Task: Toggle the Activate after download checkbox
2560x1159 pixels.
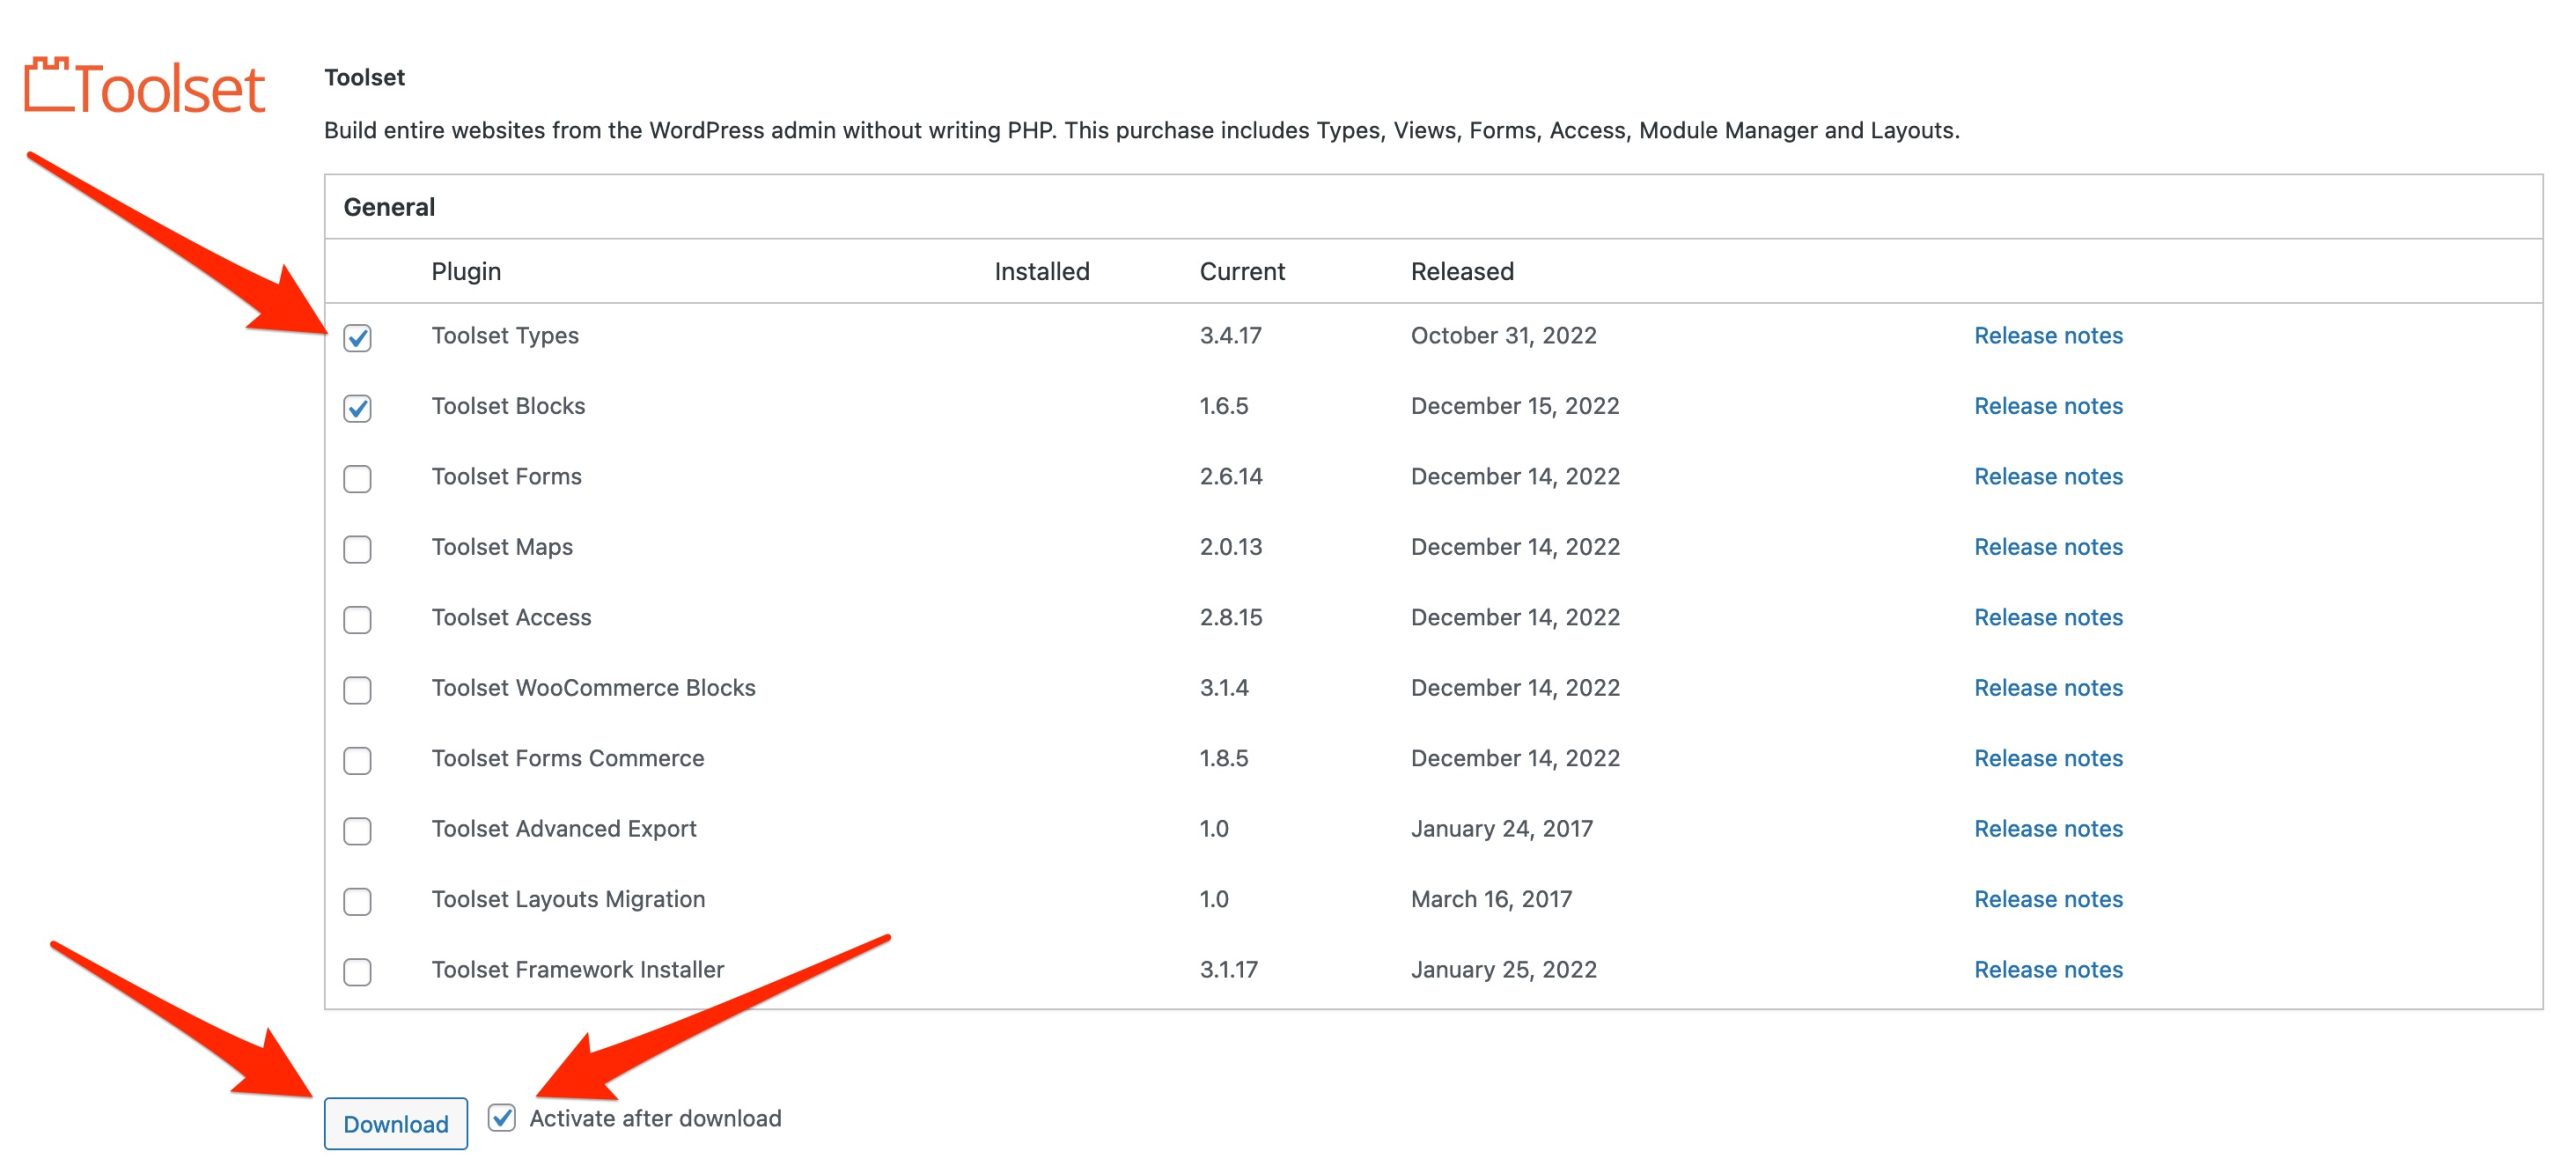Action: tap(502, 1117)
